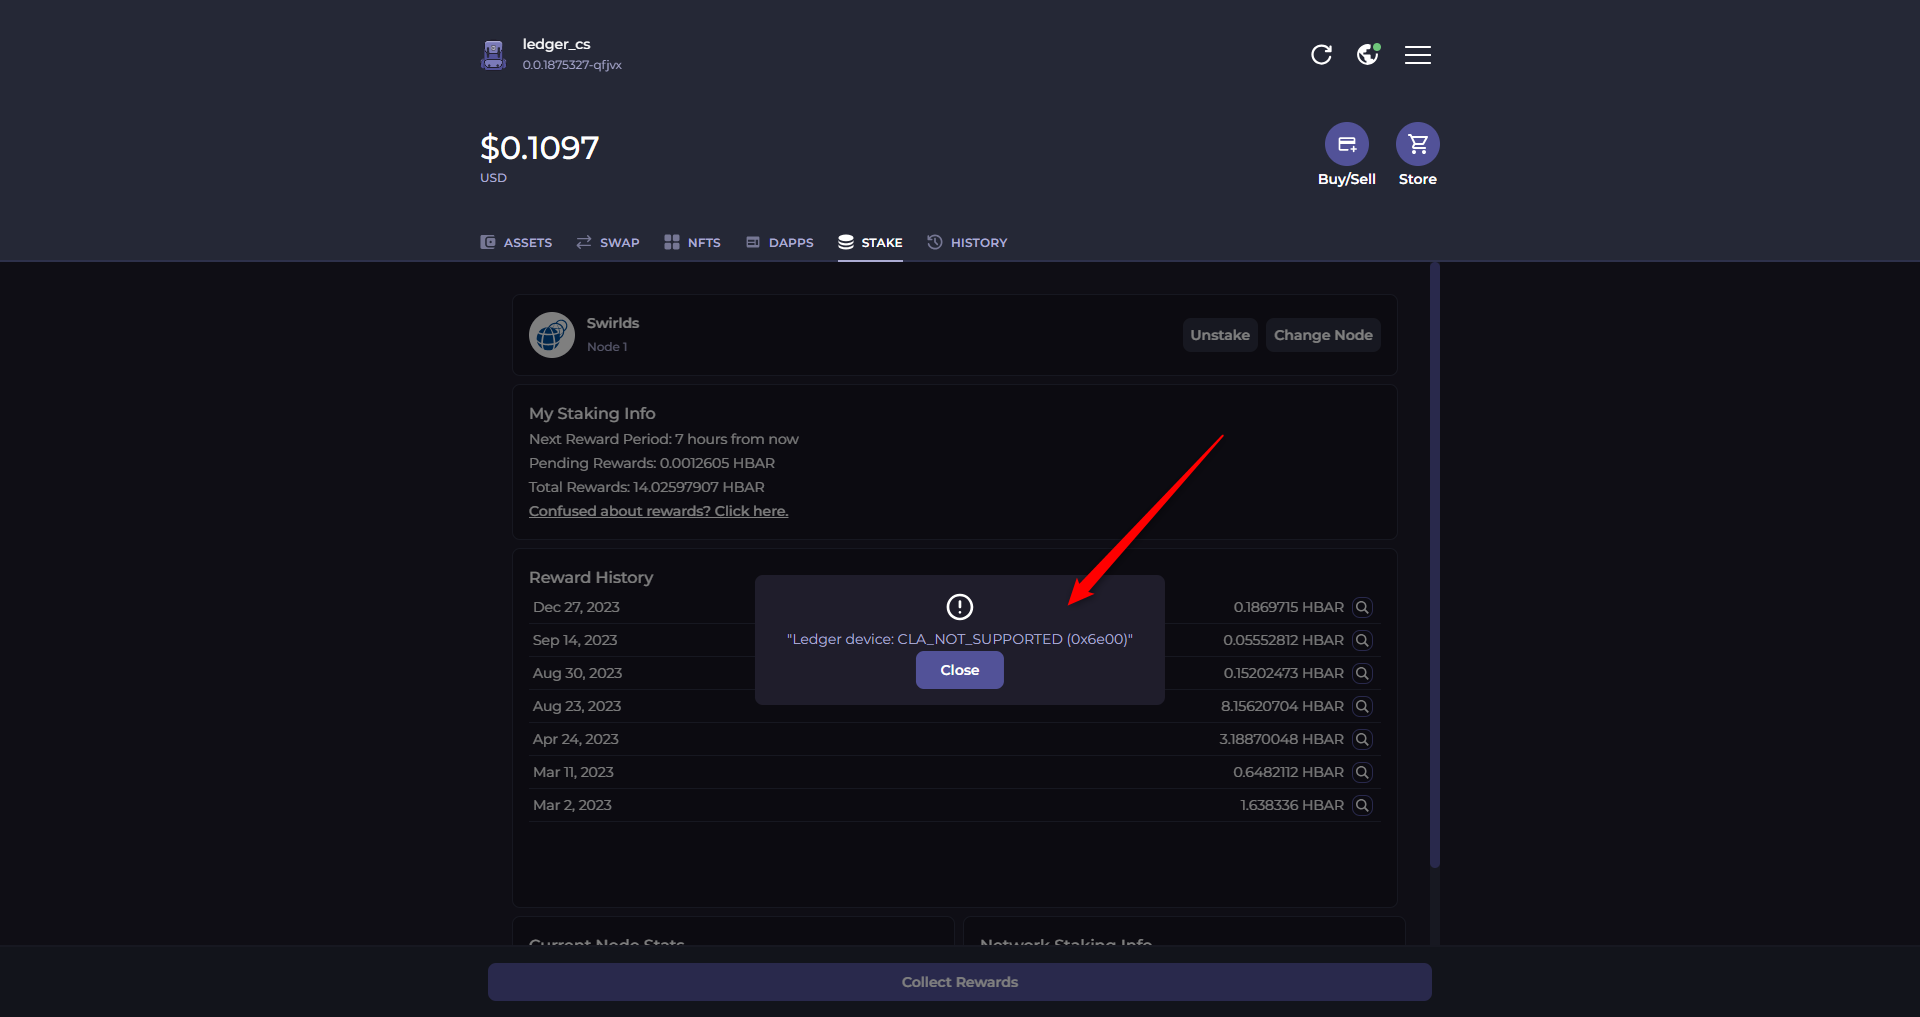Viewport: 1920px width, 1017px height.
Task: Open the Store cart icon
Action: (1417, 144)
